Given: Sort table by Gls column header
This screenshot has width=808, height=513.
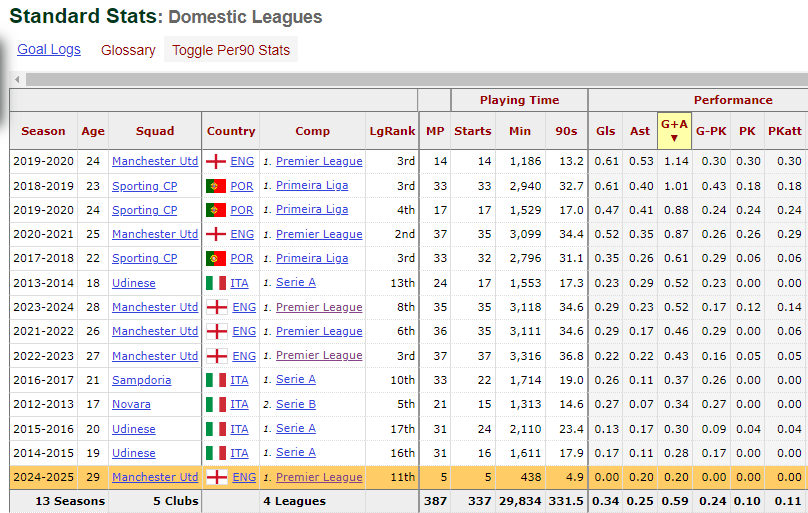Looking at the screenshot, I should point(605,131).
